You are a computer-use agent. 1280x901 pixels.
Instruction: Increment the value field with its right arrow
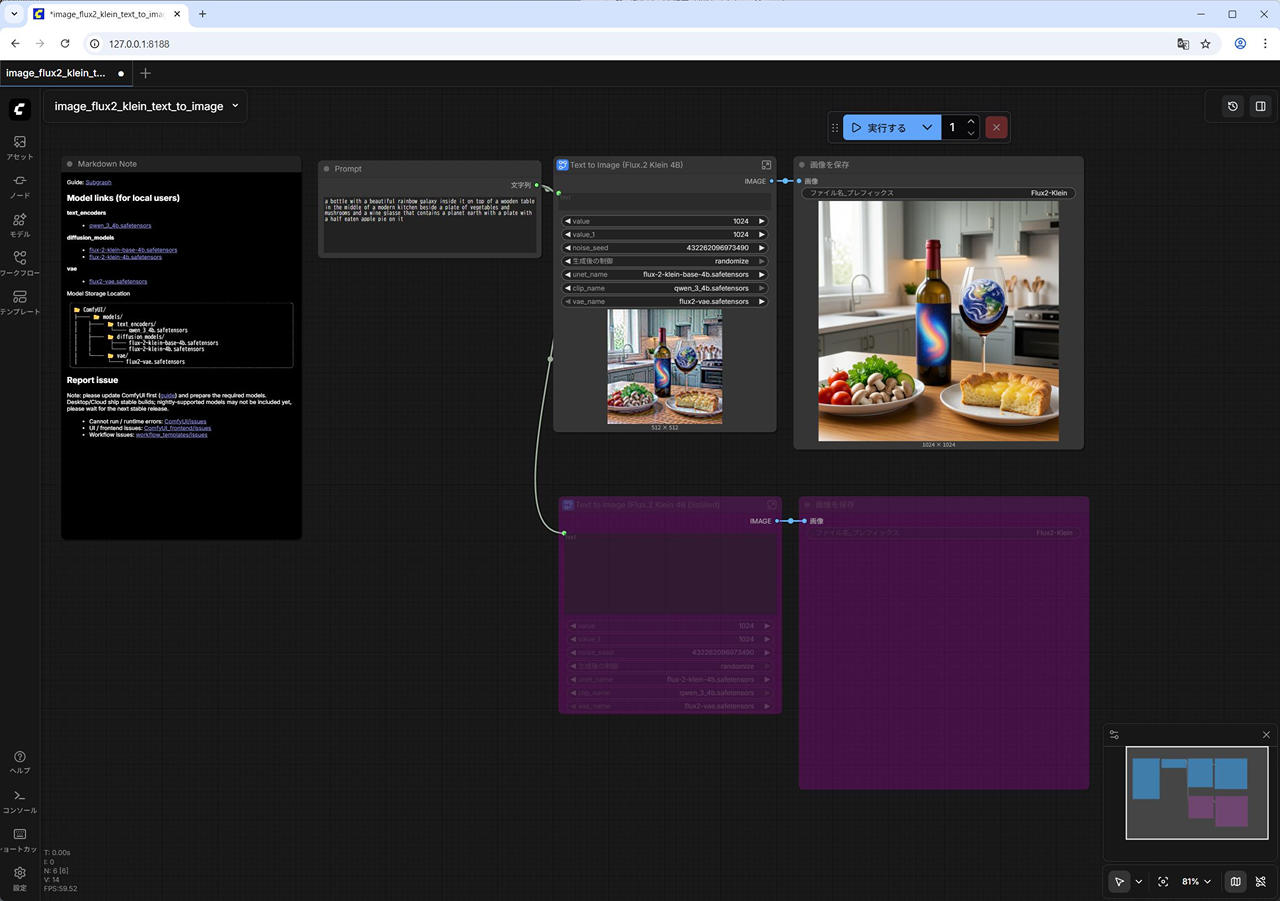tap(761, 221)
